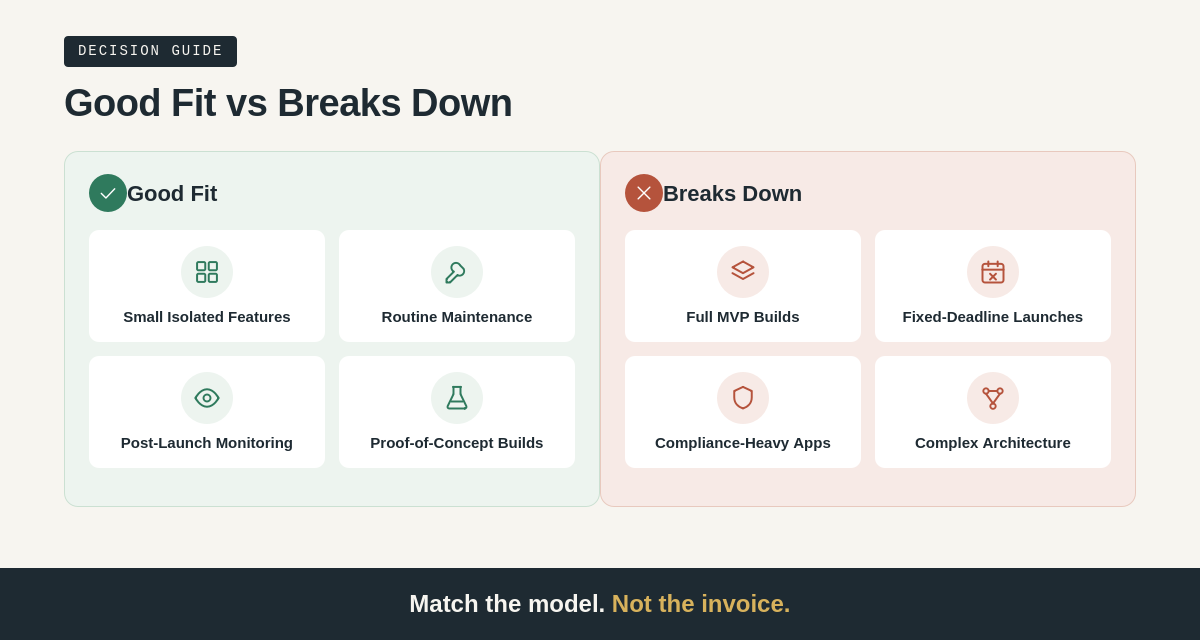The image size is (1200, 640).
Task: Select the Complex Architecture card label
Action: click(993, 443)
